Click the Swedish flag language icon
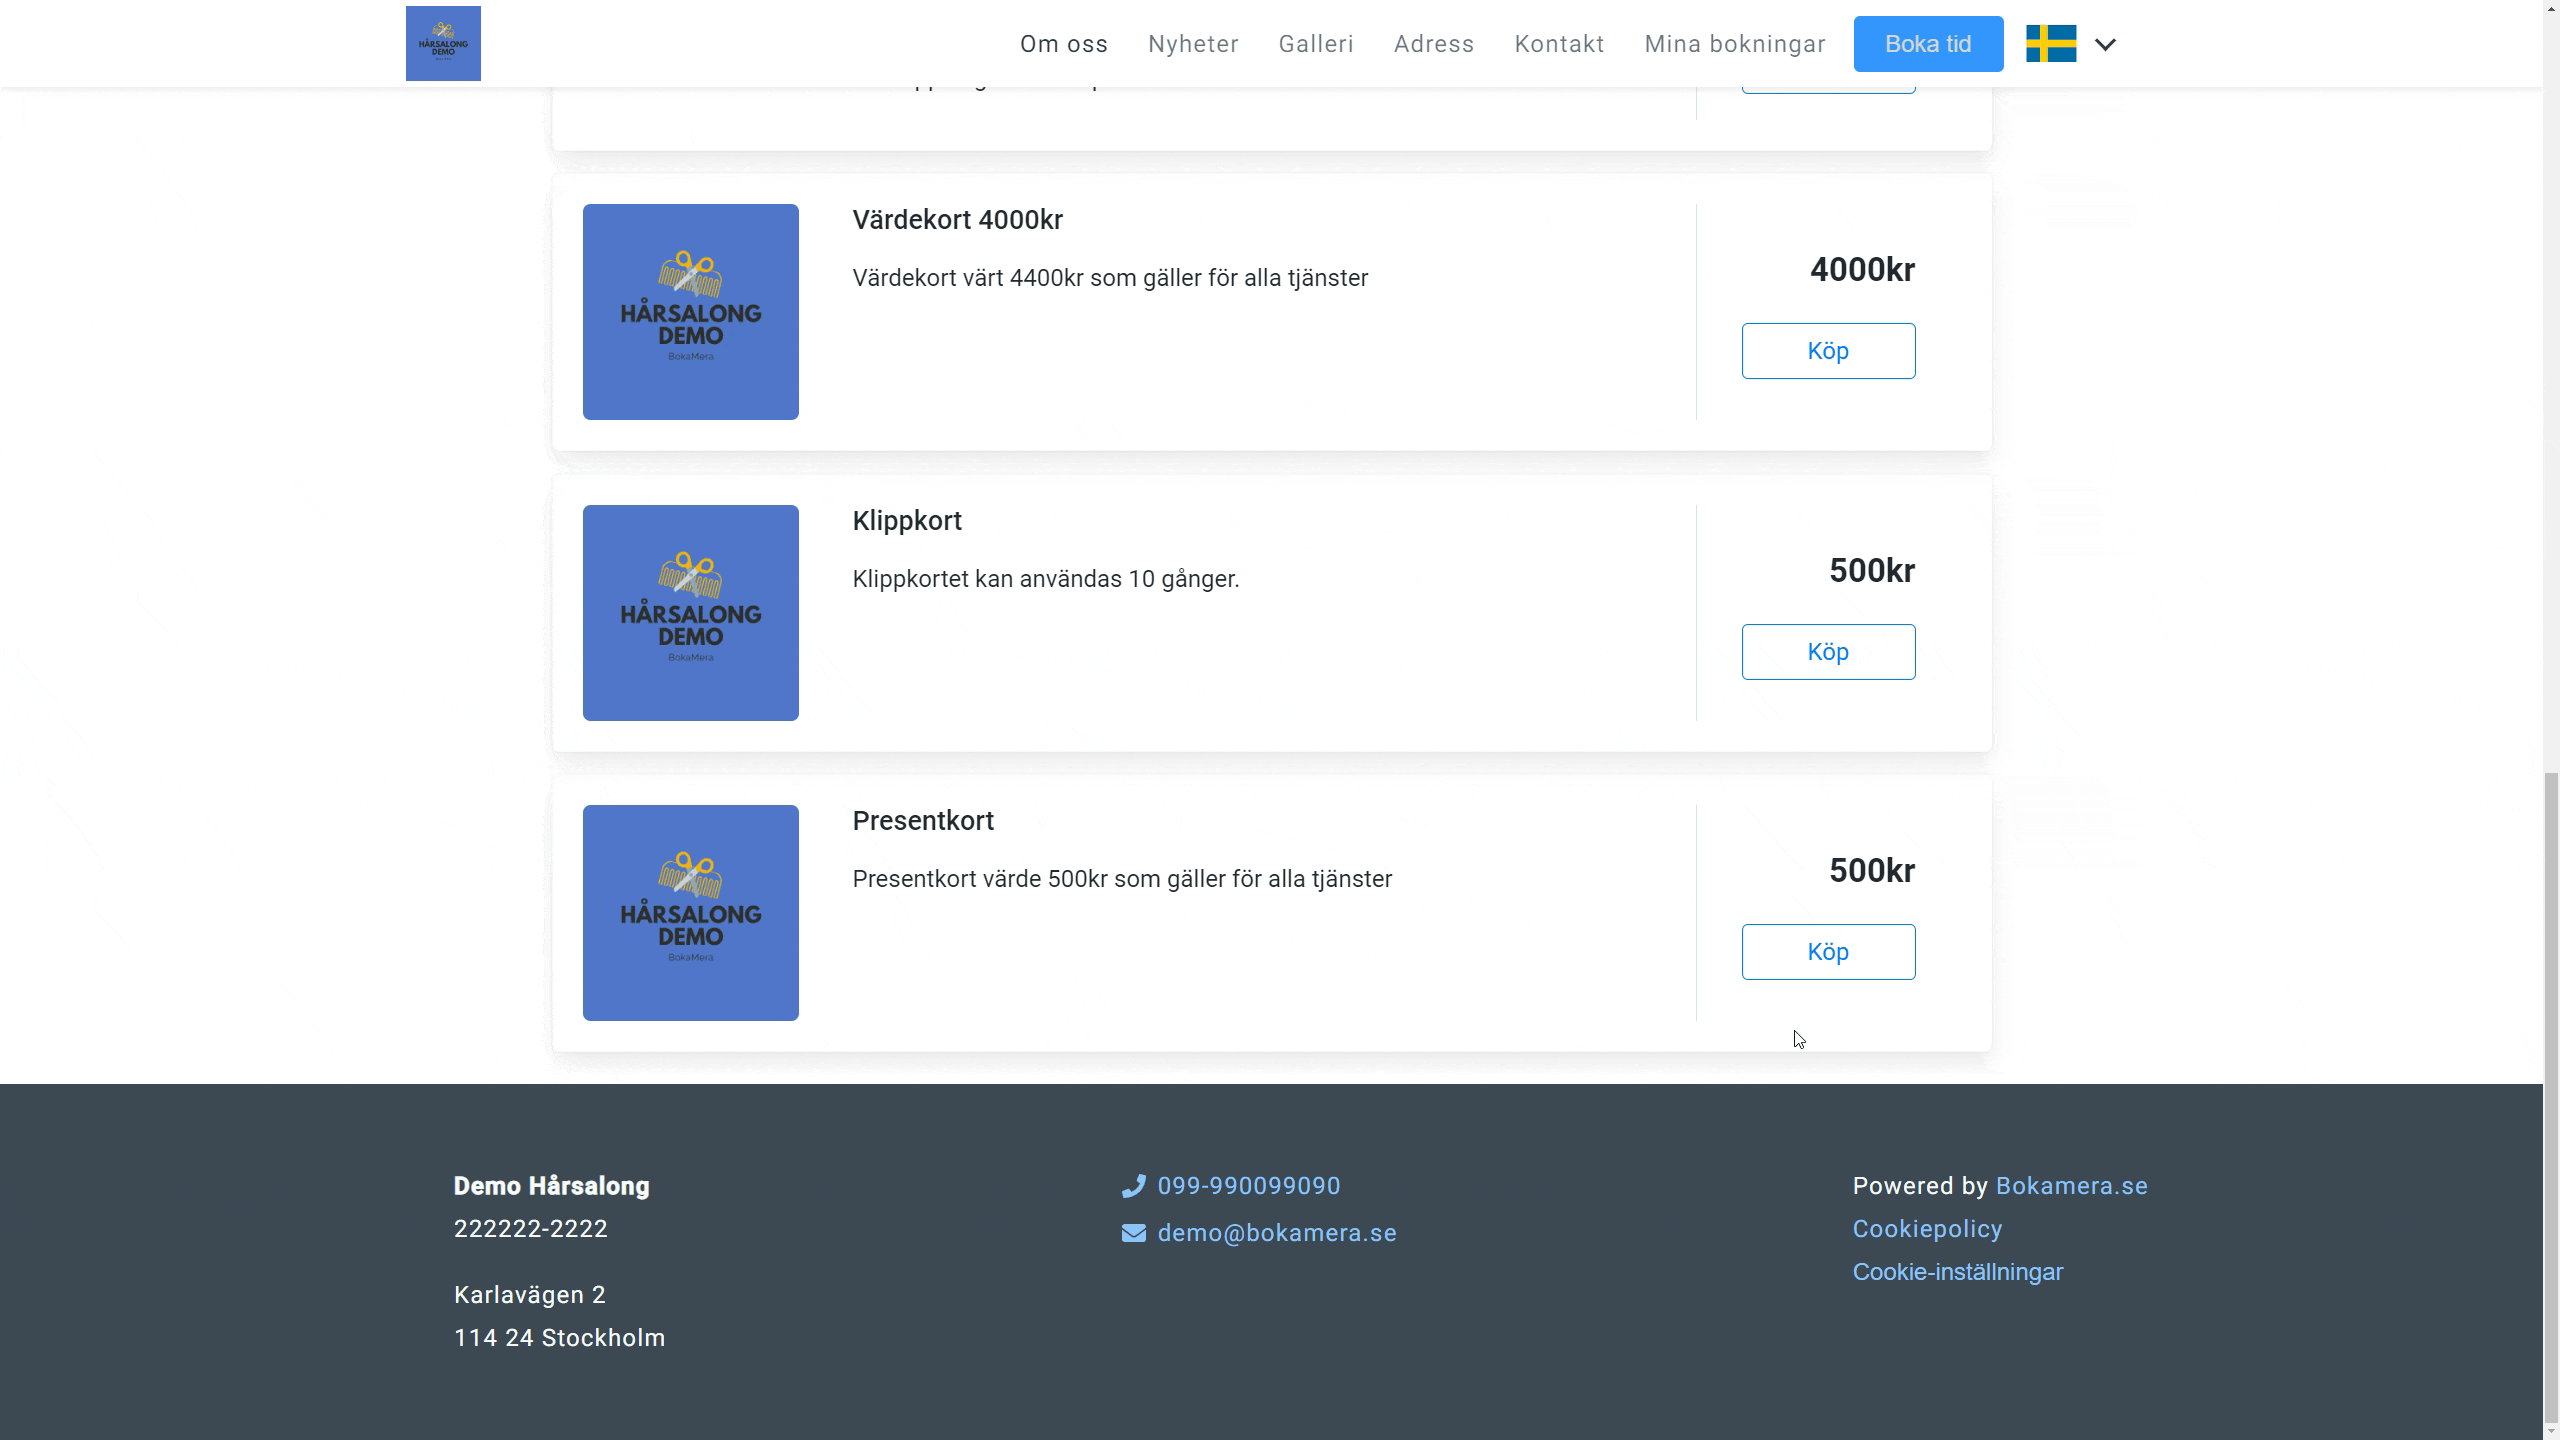 (2051, 44)
